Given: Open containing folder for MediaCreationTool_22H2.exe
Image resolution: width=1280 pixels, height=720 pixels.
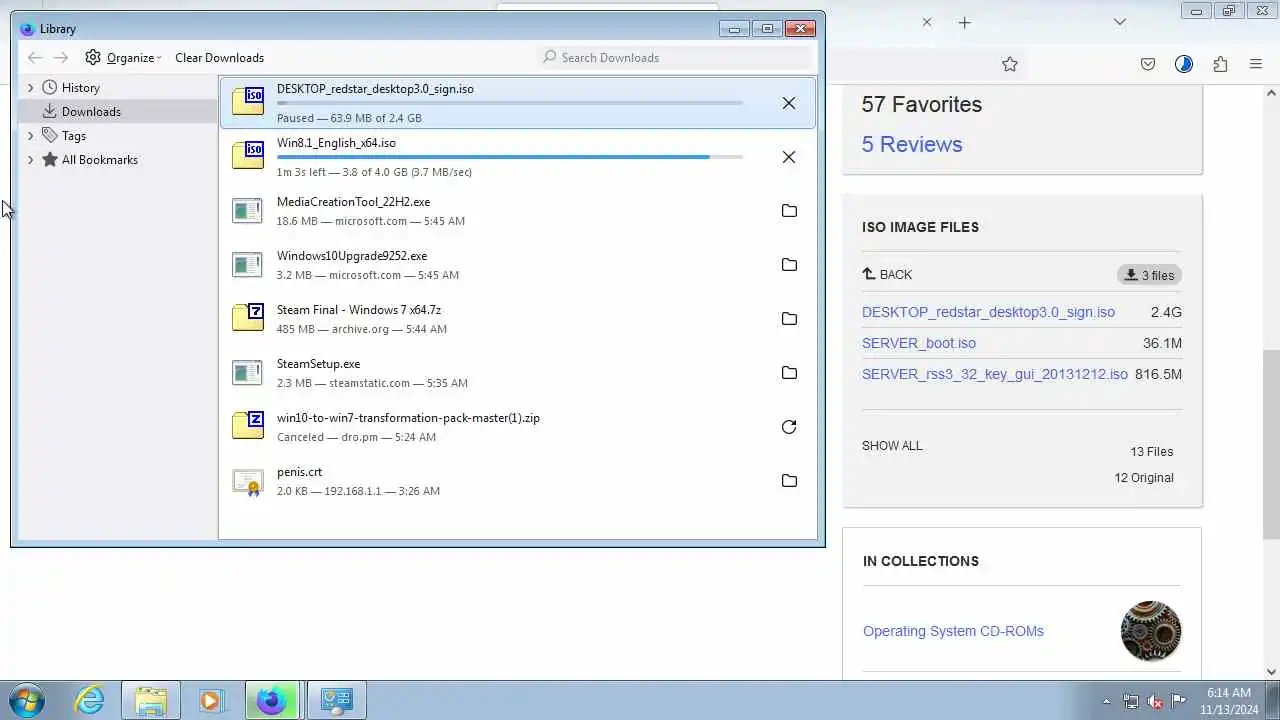Looking at the screenshot, I should pyautogui.click(x=789, y=211).
